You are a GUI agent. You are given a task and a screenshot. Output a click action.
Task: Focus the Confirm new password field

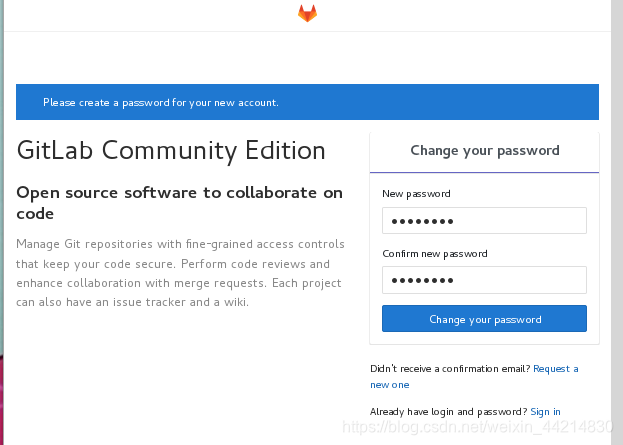coord(484,280)
